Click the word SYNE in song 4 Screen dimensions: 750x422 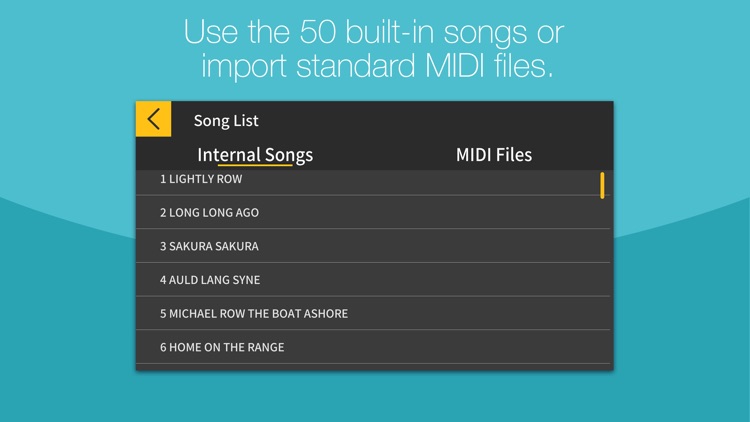tap(246, 280)
